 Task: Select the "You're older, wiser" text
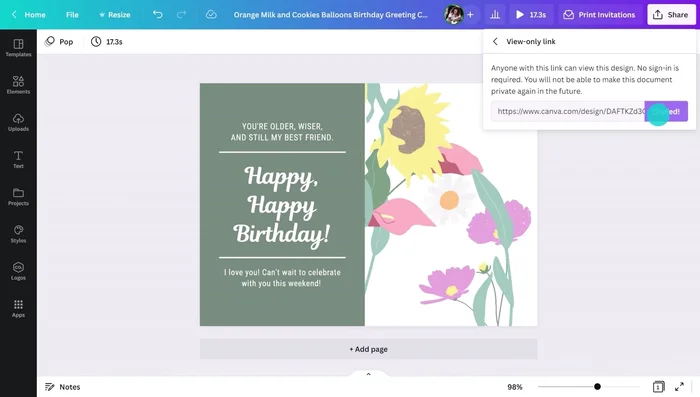click(x=282, y=132)
